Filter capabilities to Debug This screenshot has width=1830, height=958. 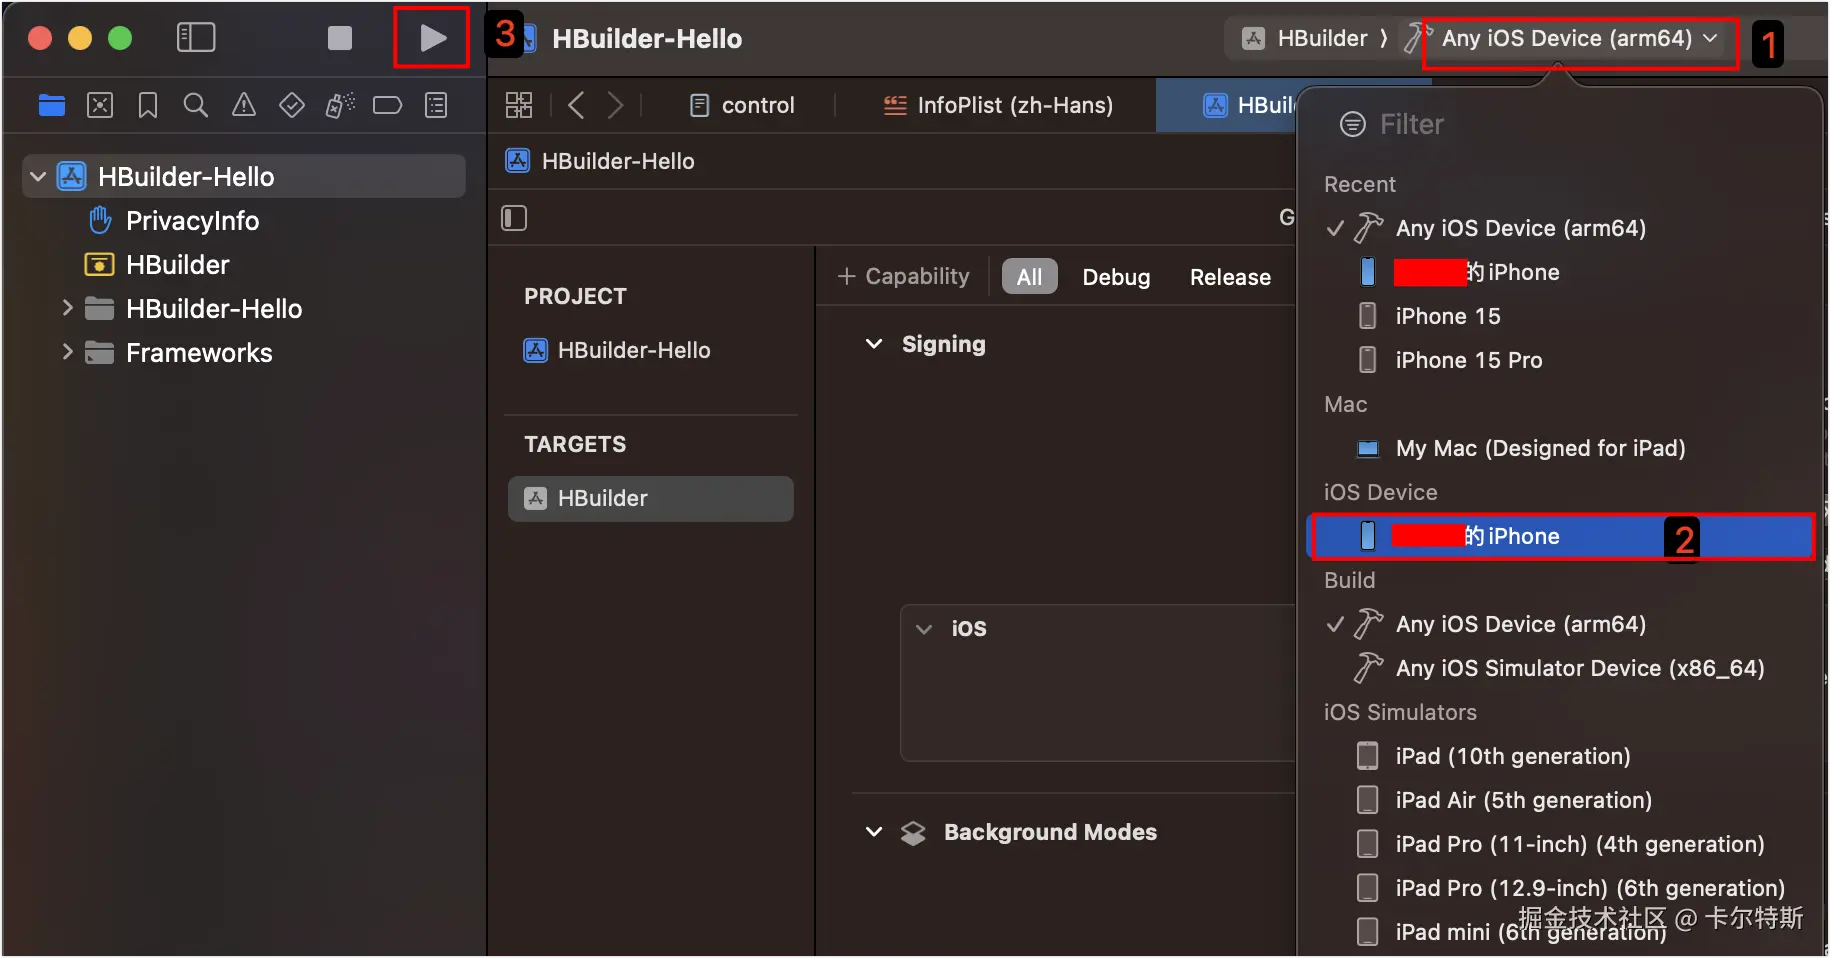(1116, 277)
